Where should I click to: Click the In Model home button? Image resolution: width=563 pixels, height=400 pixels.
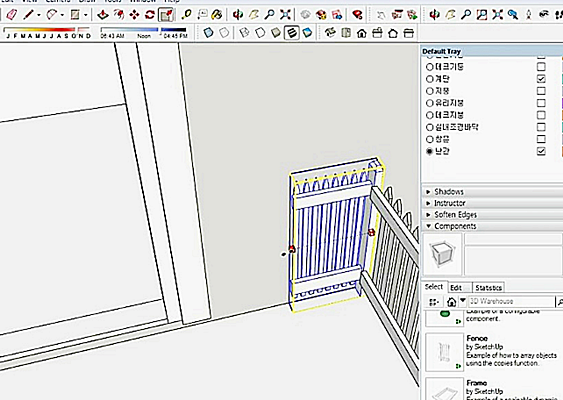click(452, 302)
